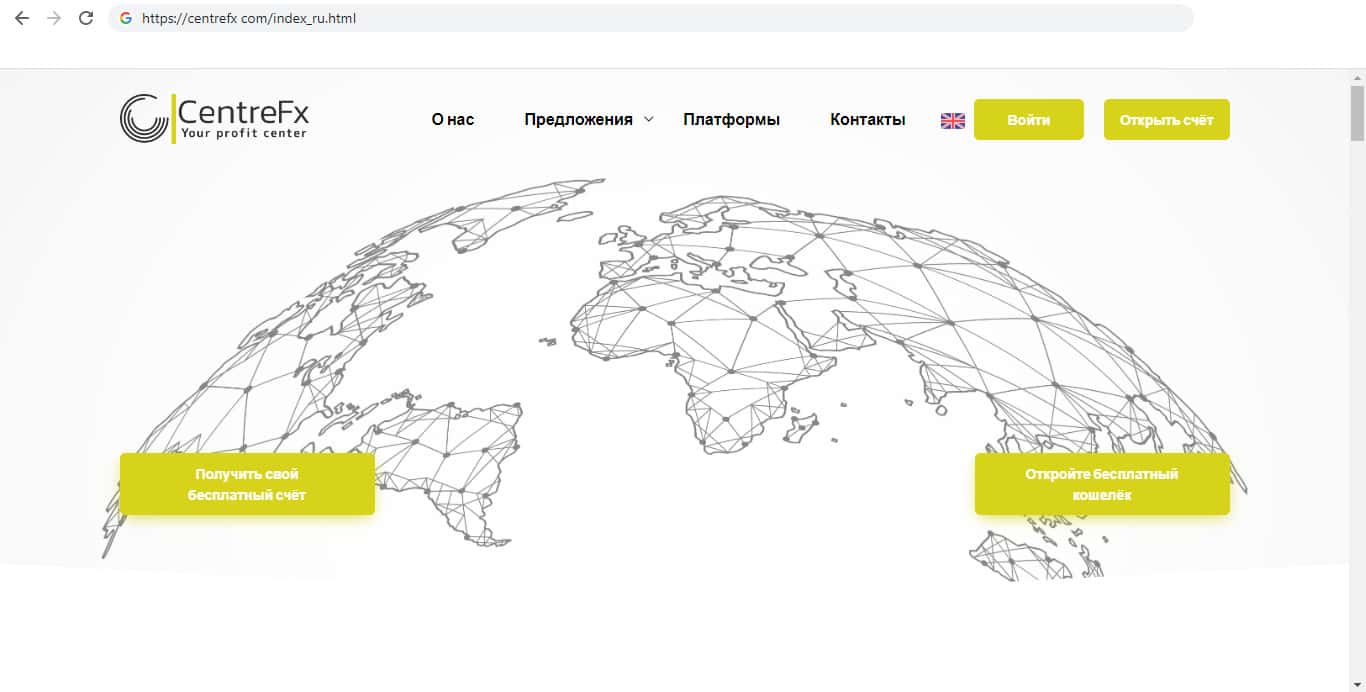This screenshot has width=1366, height=692.
Task: Open the Предложения menu item
Action: point(578,120)
